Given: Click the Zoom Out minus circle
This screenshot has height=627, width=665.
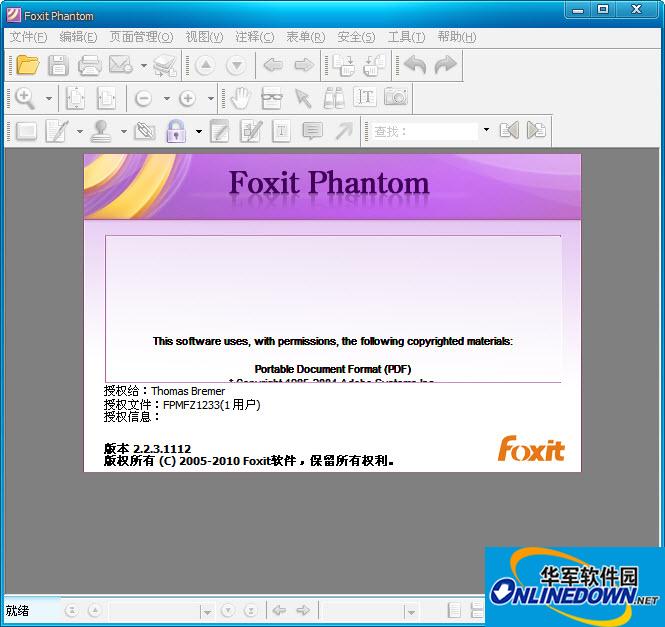Looking at the screenshot, I should pyautogui.click(x=143, y=98).
